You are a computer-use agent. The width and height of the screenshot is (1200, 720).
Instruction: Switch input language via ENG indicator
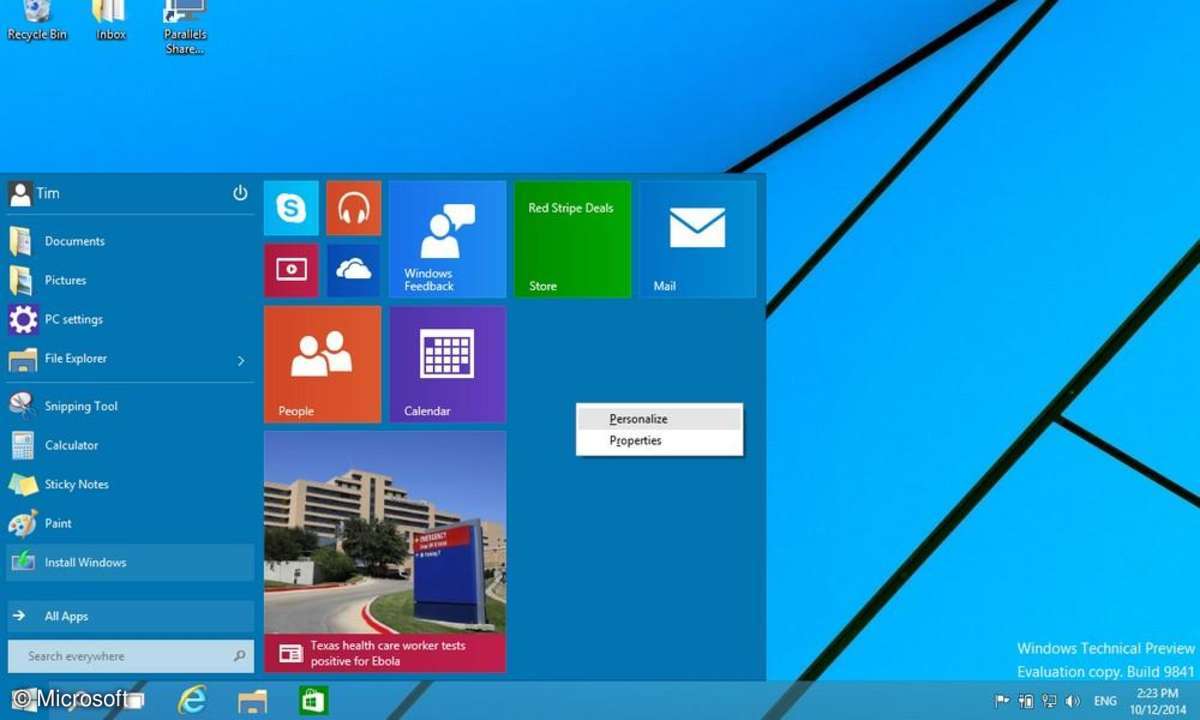1106,701
